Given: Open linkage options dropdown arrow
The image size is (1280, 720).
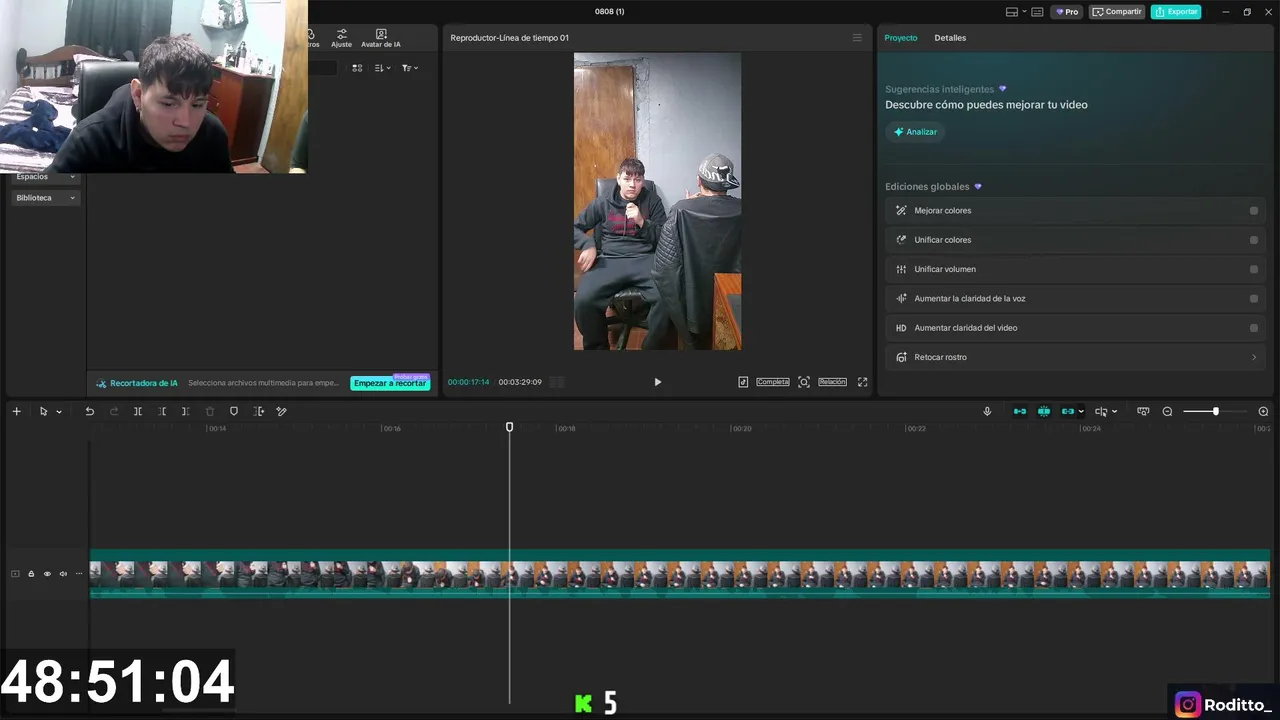Looking at the screenshot, I should [x=1081, y=411].
